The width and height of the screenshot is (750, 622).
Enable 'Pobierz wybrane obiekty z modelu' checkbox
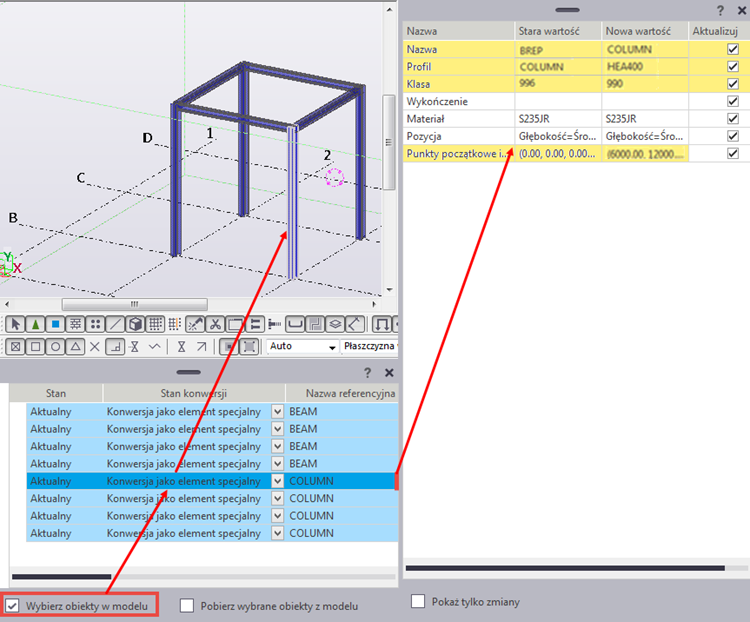(x=186, y=605)
